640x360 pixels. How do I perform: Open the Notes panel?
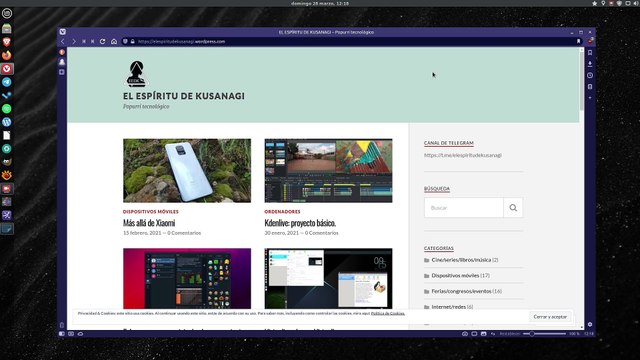point(590,87)
